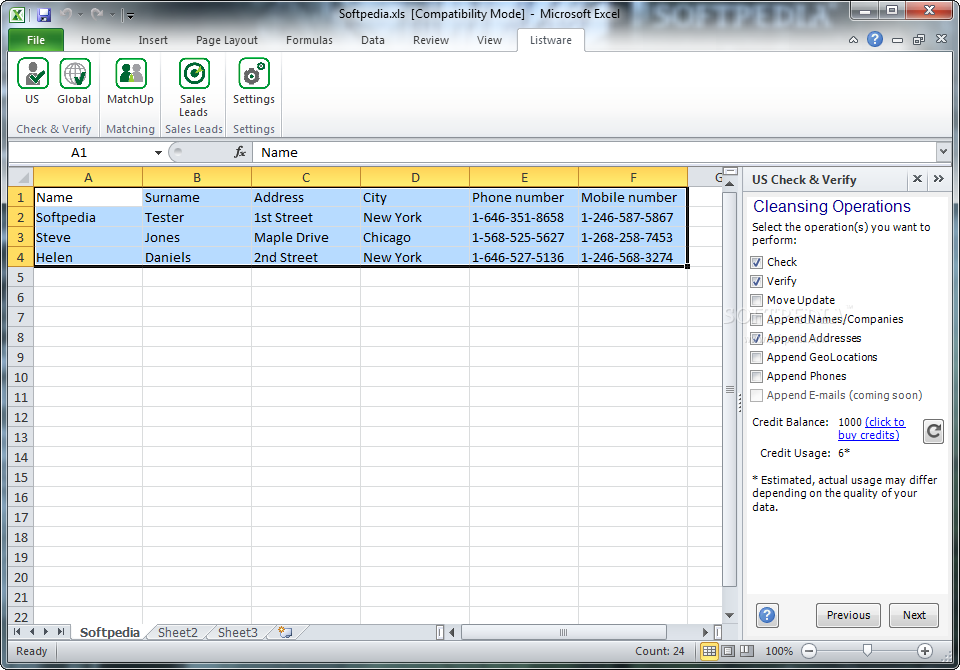Select row 3 header

[21, 238]
